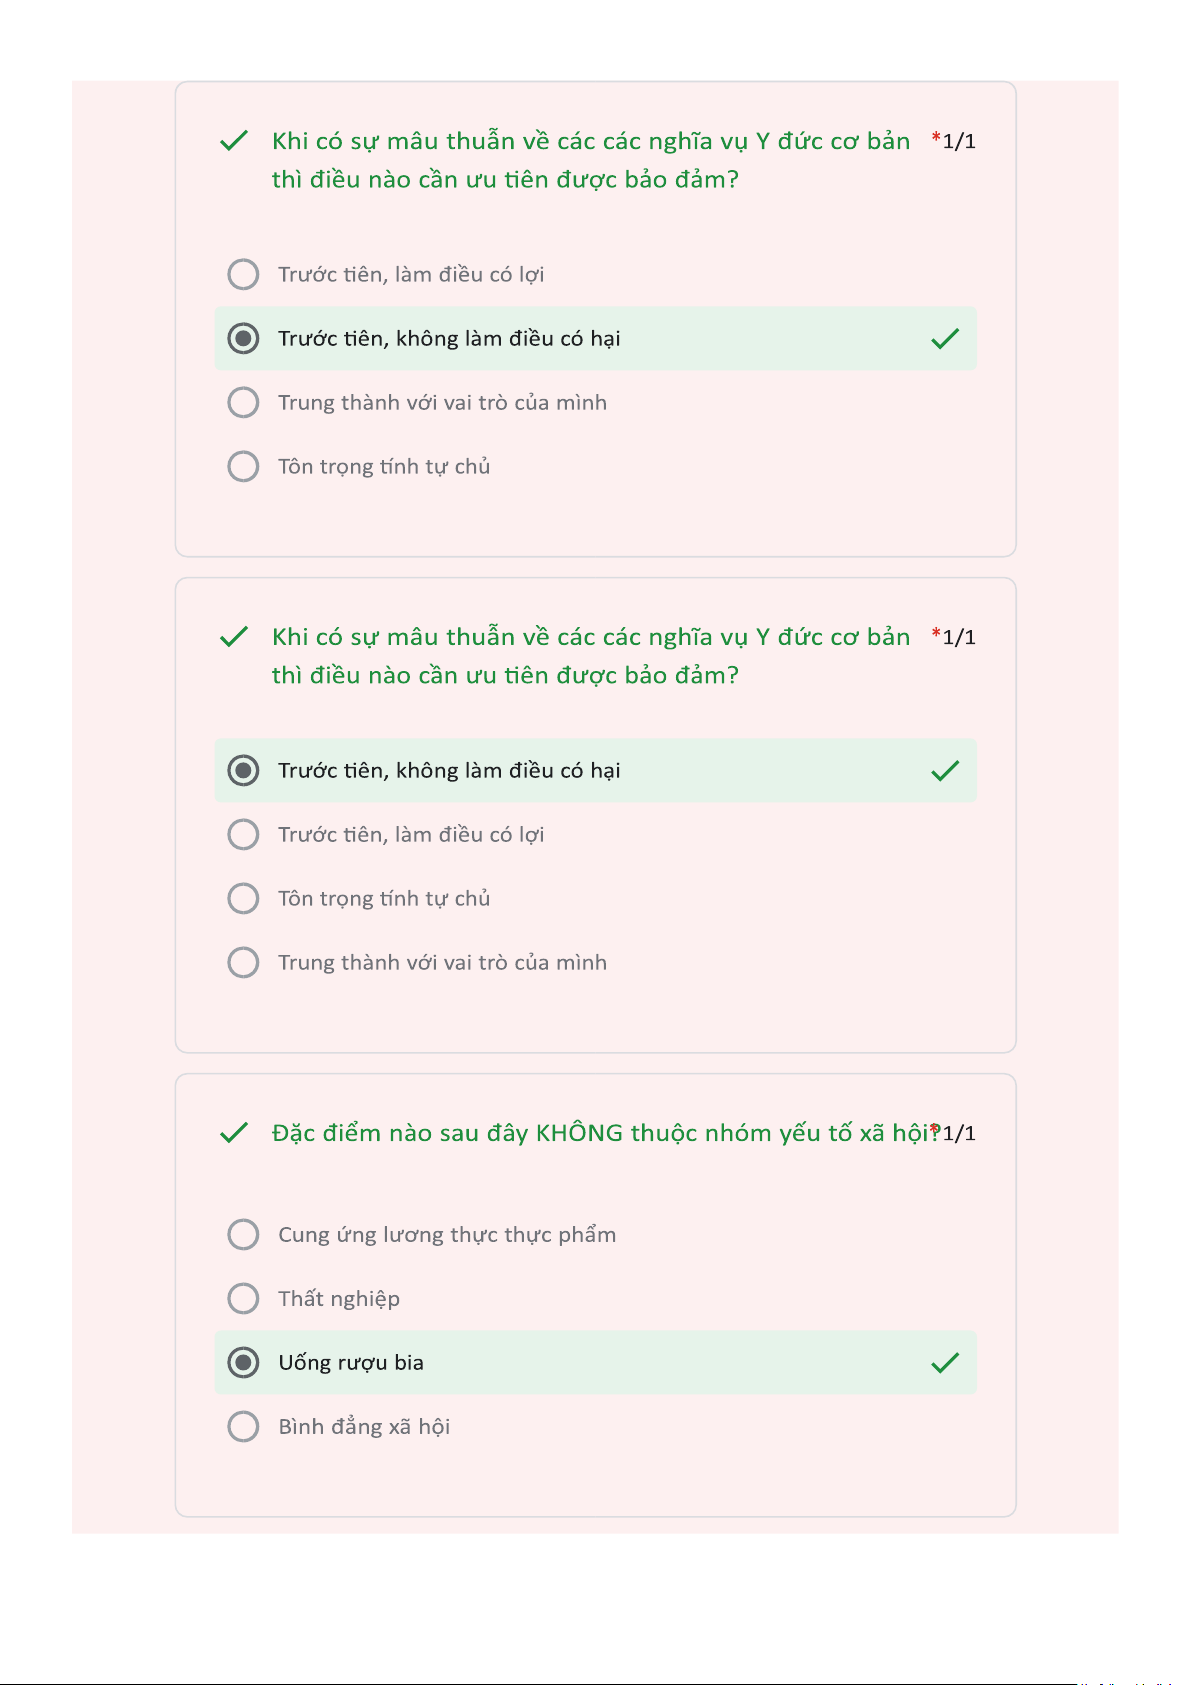Click the correct-answer checkmark in the second question's highlighted row
This screenshot has width=1192, height=1685.
(945, 771)
